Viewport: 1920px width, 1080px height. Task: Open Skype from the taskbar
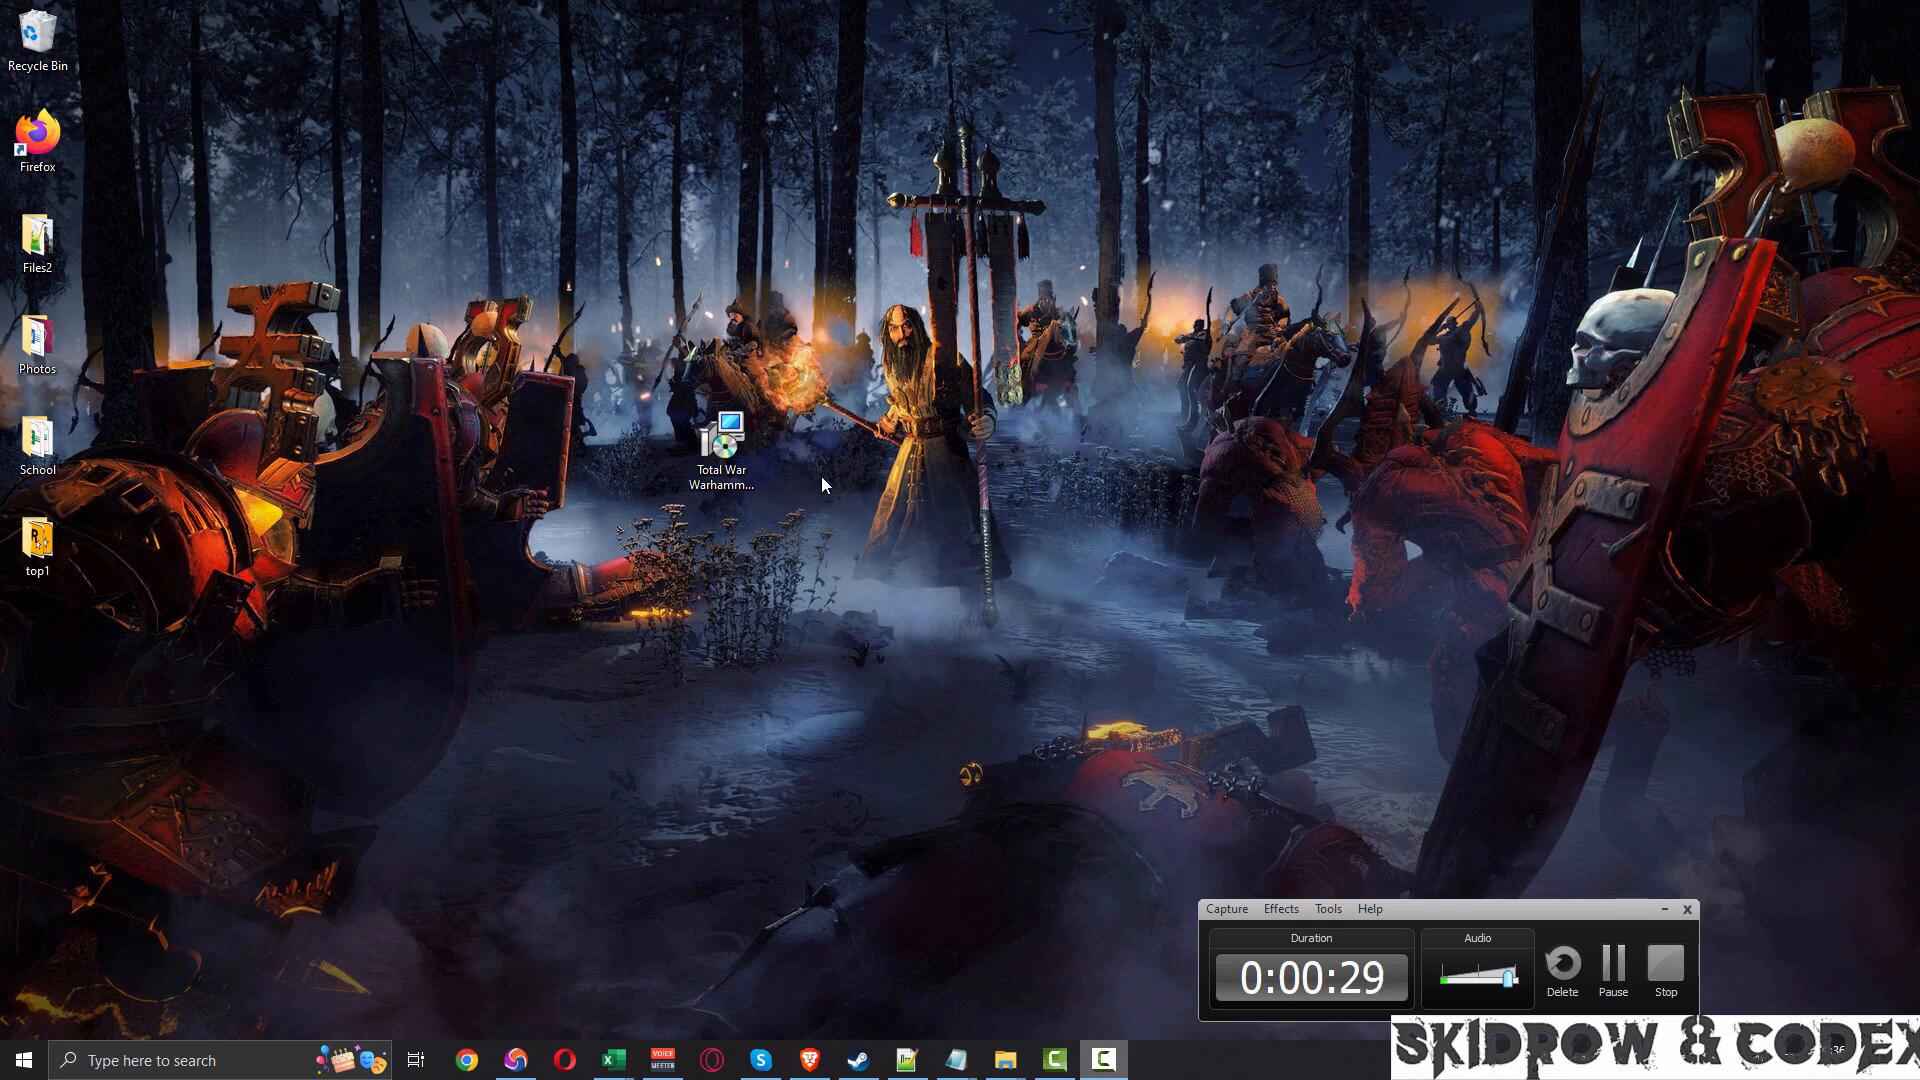761,1060
